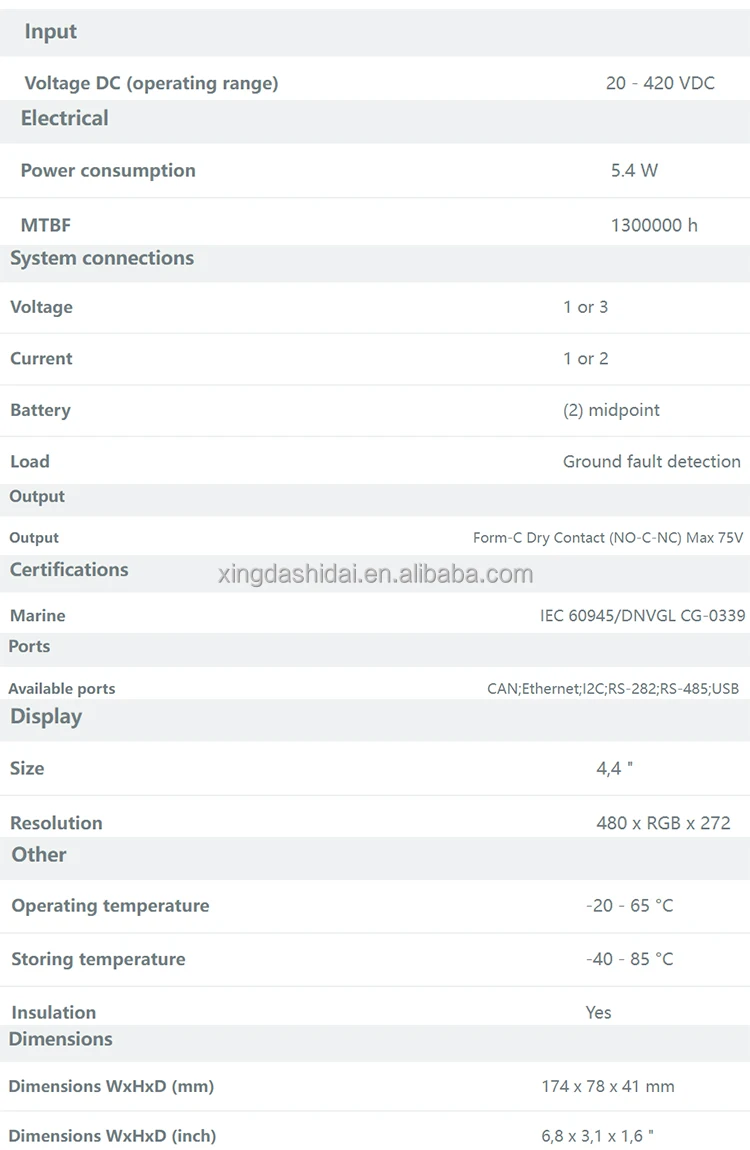Click the 480 x RGB x 272 resolution

[663, 823]
